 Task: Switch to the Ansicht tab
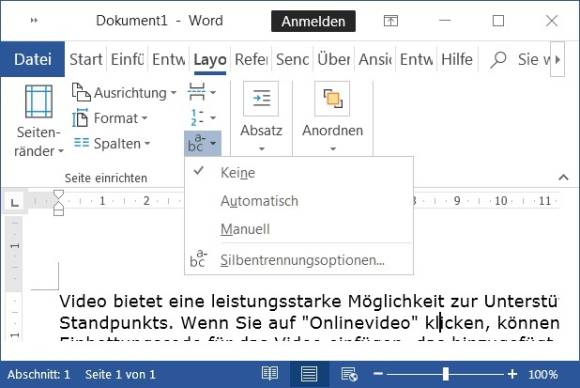(x=375, y=59)
